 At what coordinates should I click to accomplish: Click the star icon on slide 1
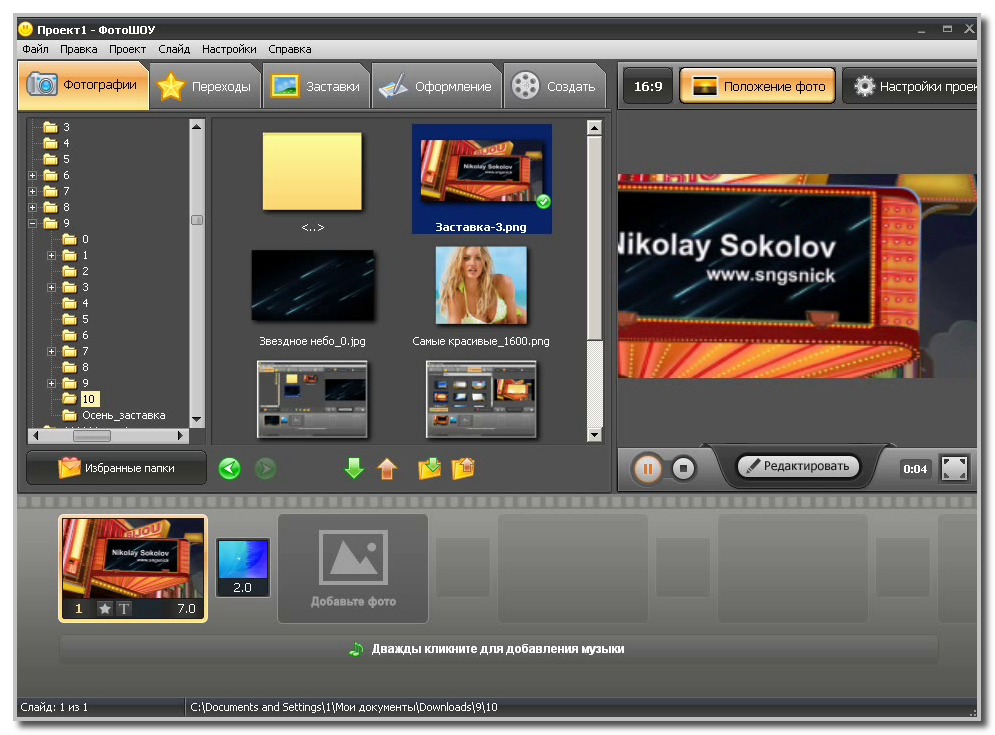tap(105, 608)
